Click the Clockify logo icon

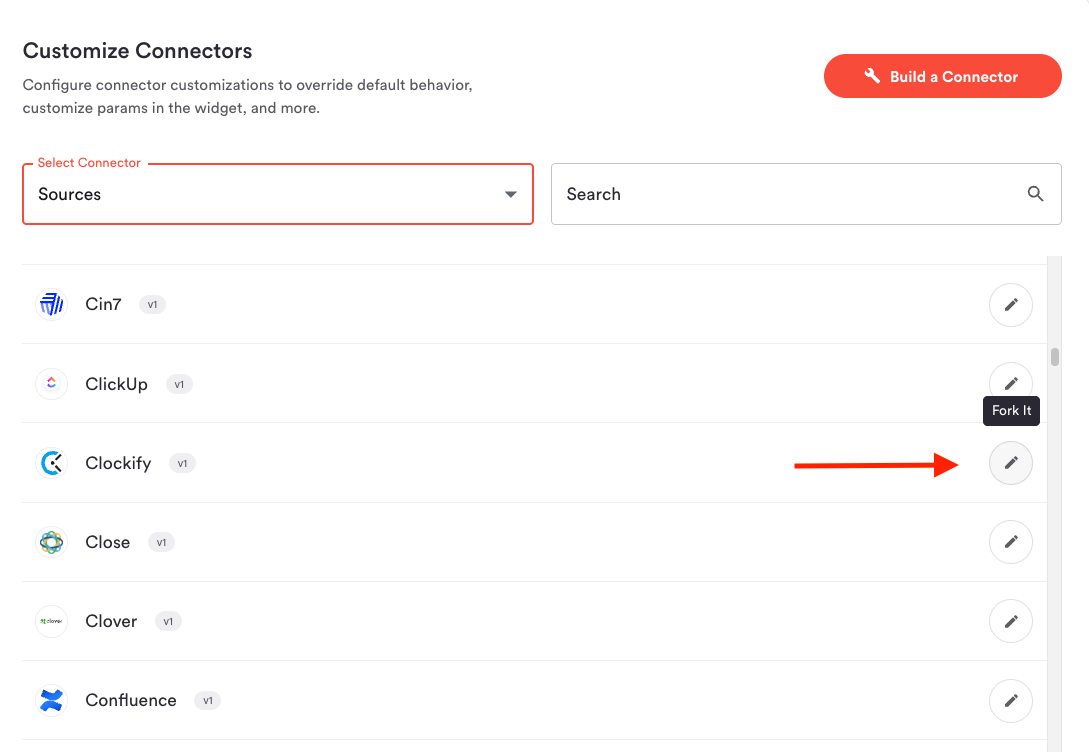(51, 462)
